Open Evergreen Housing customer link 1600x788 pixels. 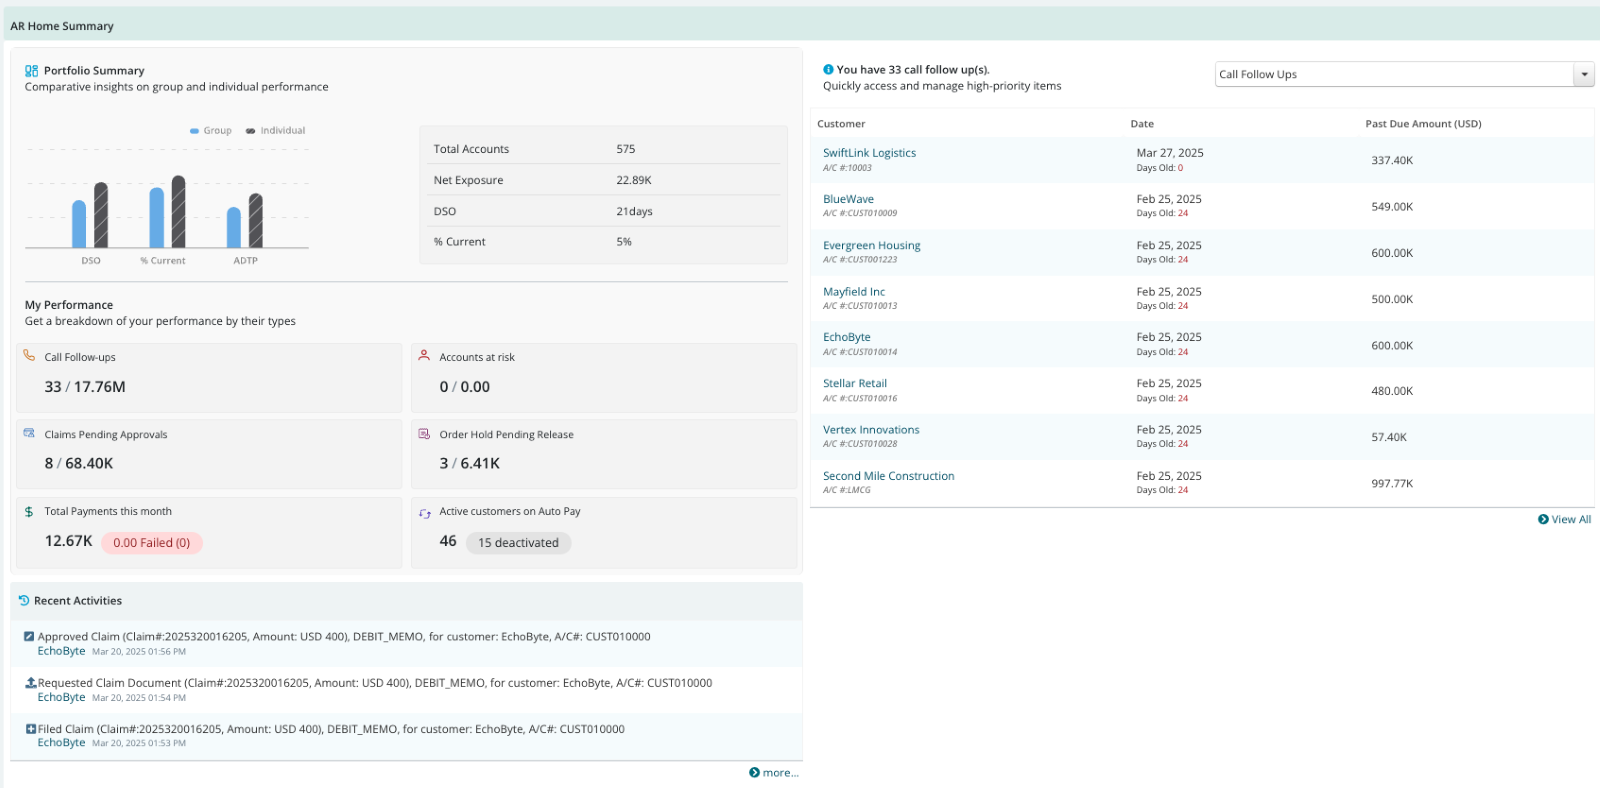872,245
